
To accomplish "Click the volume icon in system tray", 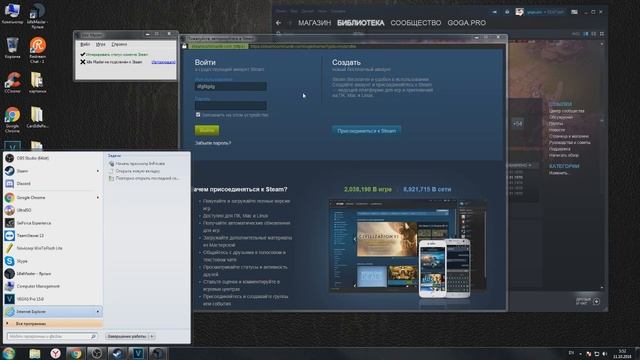I will (x=604, y=353).
